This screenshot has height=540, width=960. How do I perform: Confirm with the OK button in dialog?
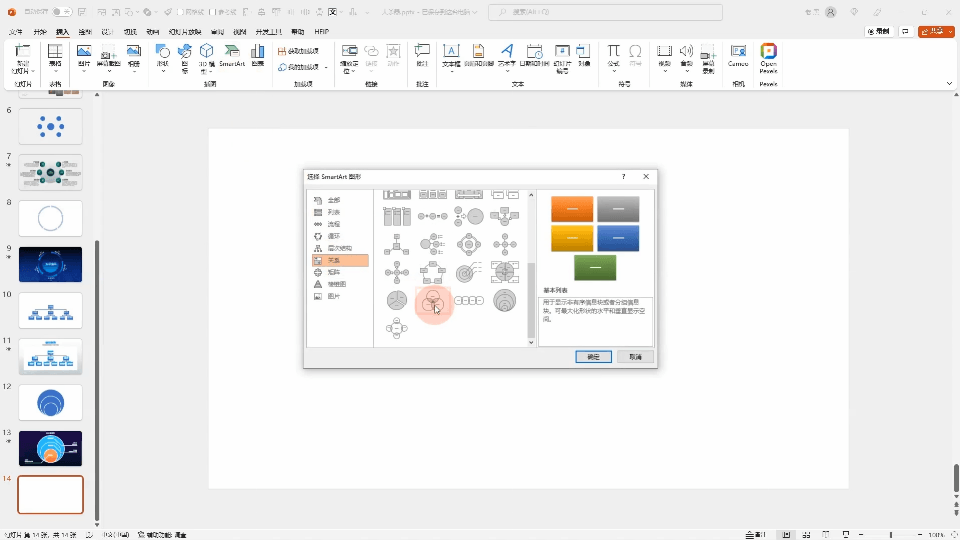593,357
